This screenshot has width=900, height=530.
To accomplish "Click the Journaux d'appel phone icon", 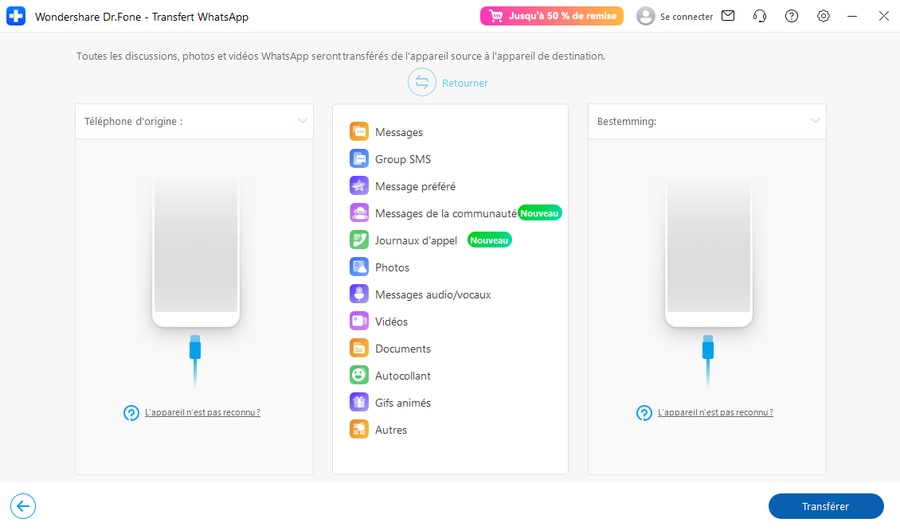I will coord(359,239).
